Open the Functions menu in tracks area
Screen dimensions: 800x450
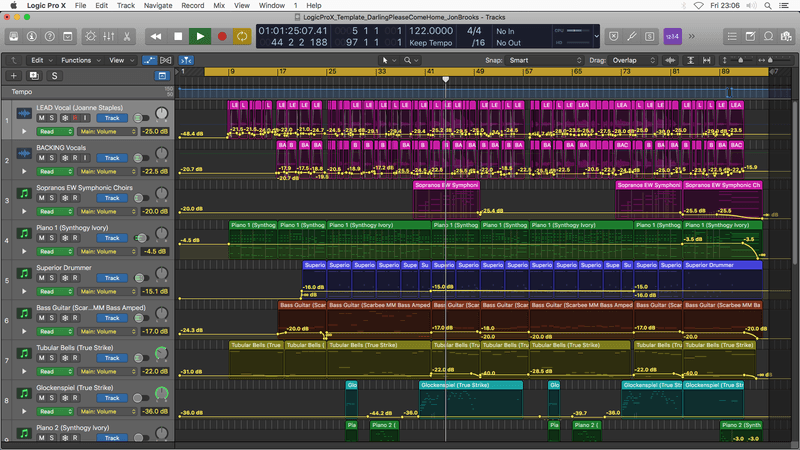click(x=81, y=60)
